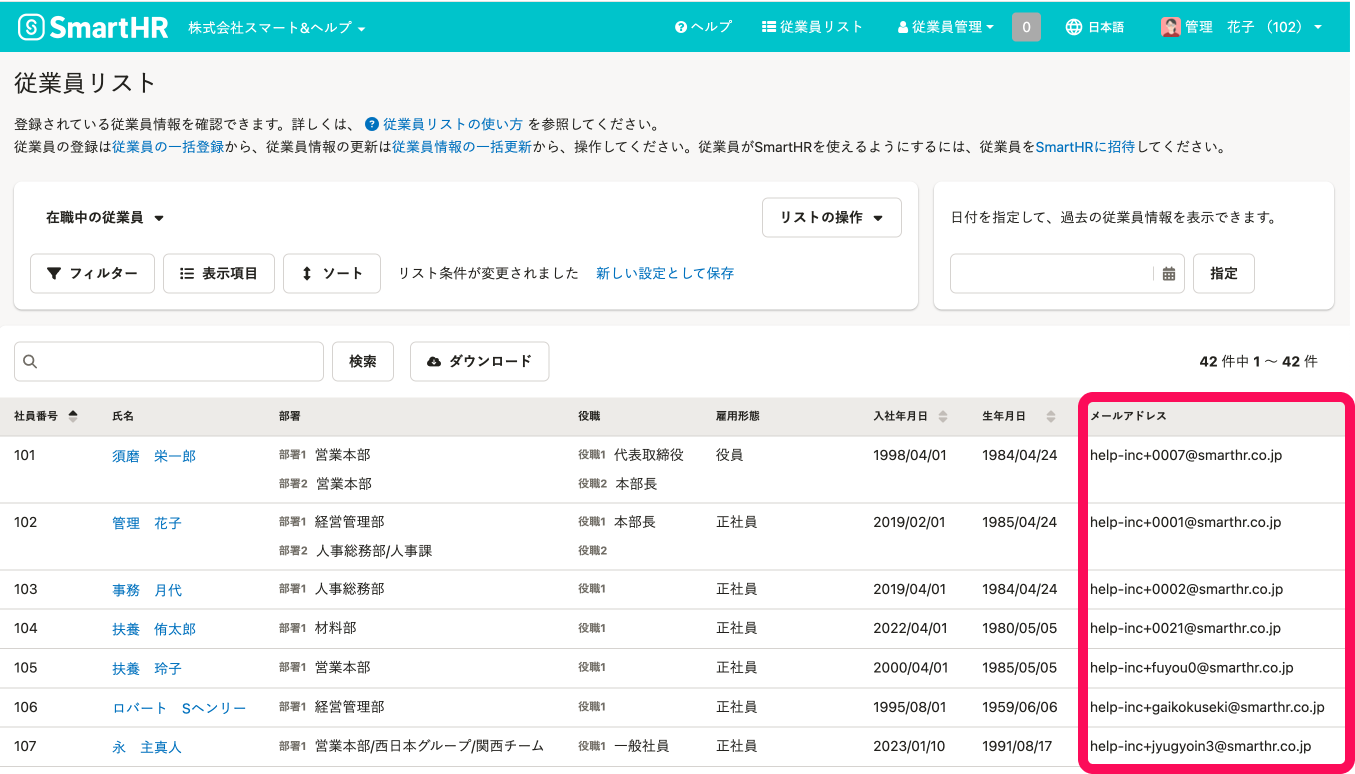Click the フィルター button
Viewport: 1355px width, 774px height.
pos(92,273)
